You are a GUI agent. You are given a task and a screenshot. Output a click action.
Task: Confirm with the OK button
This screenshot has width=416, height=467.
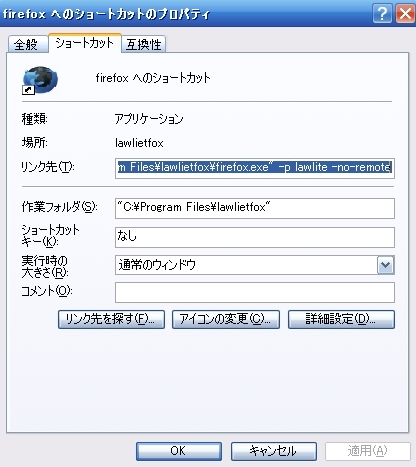pyautogui.click(x=179, y=451)
